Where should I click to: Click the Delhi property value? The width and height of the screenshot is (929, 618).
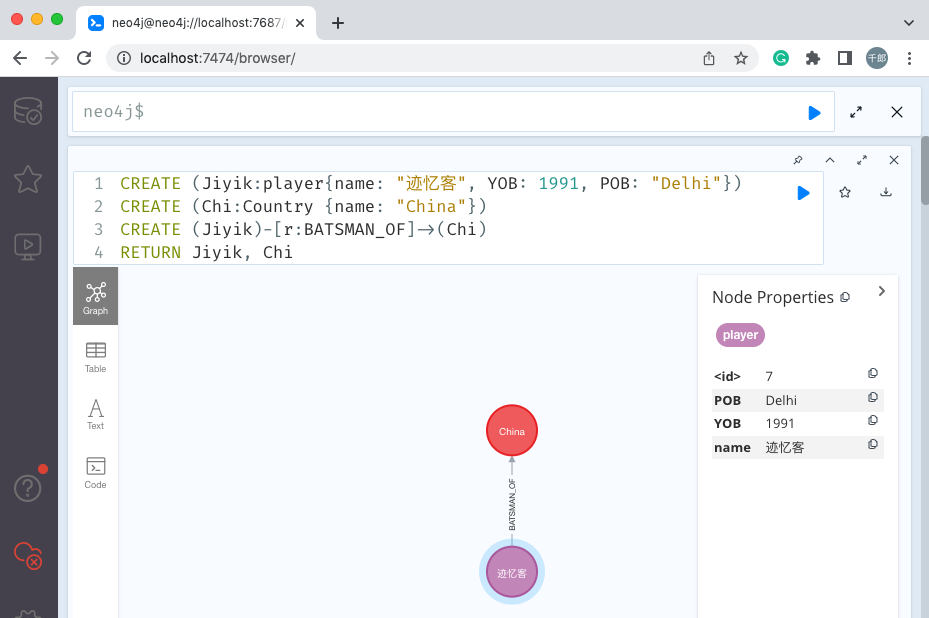(x=781, y=401)
